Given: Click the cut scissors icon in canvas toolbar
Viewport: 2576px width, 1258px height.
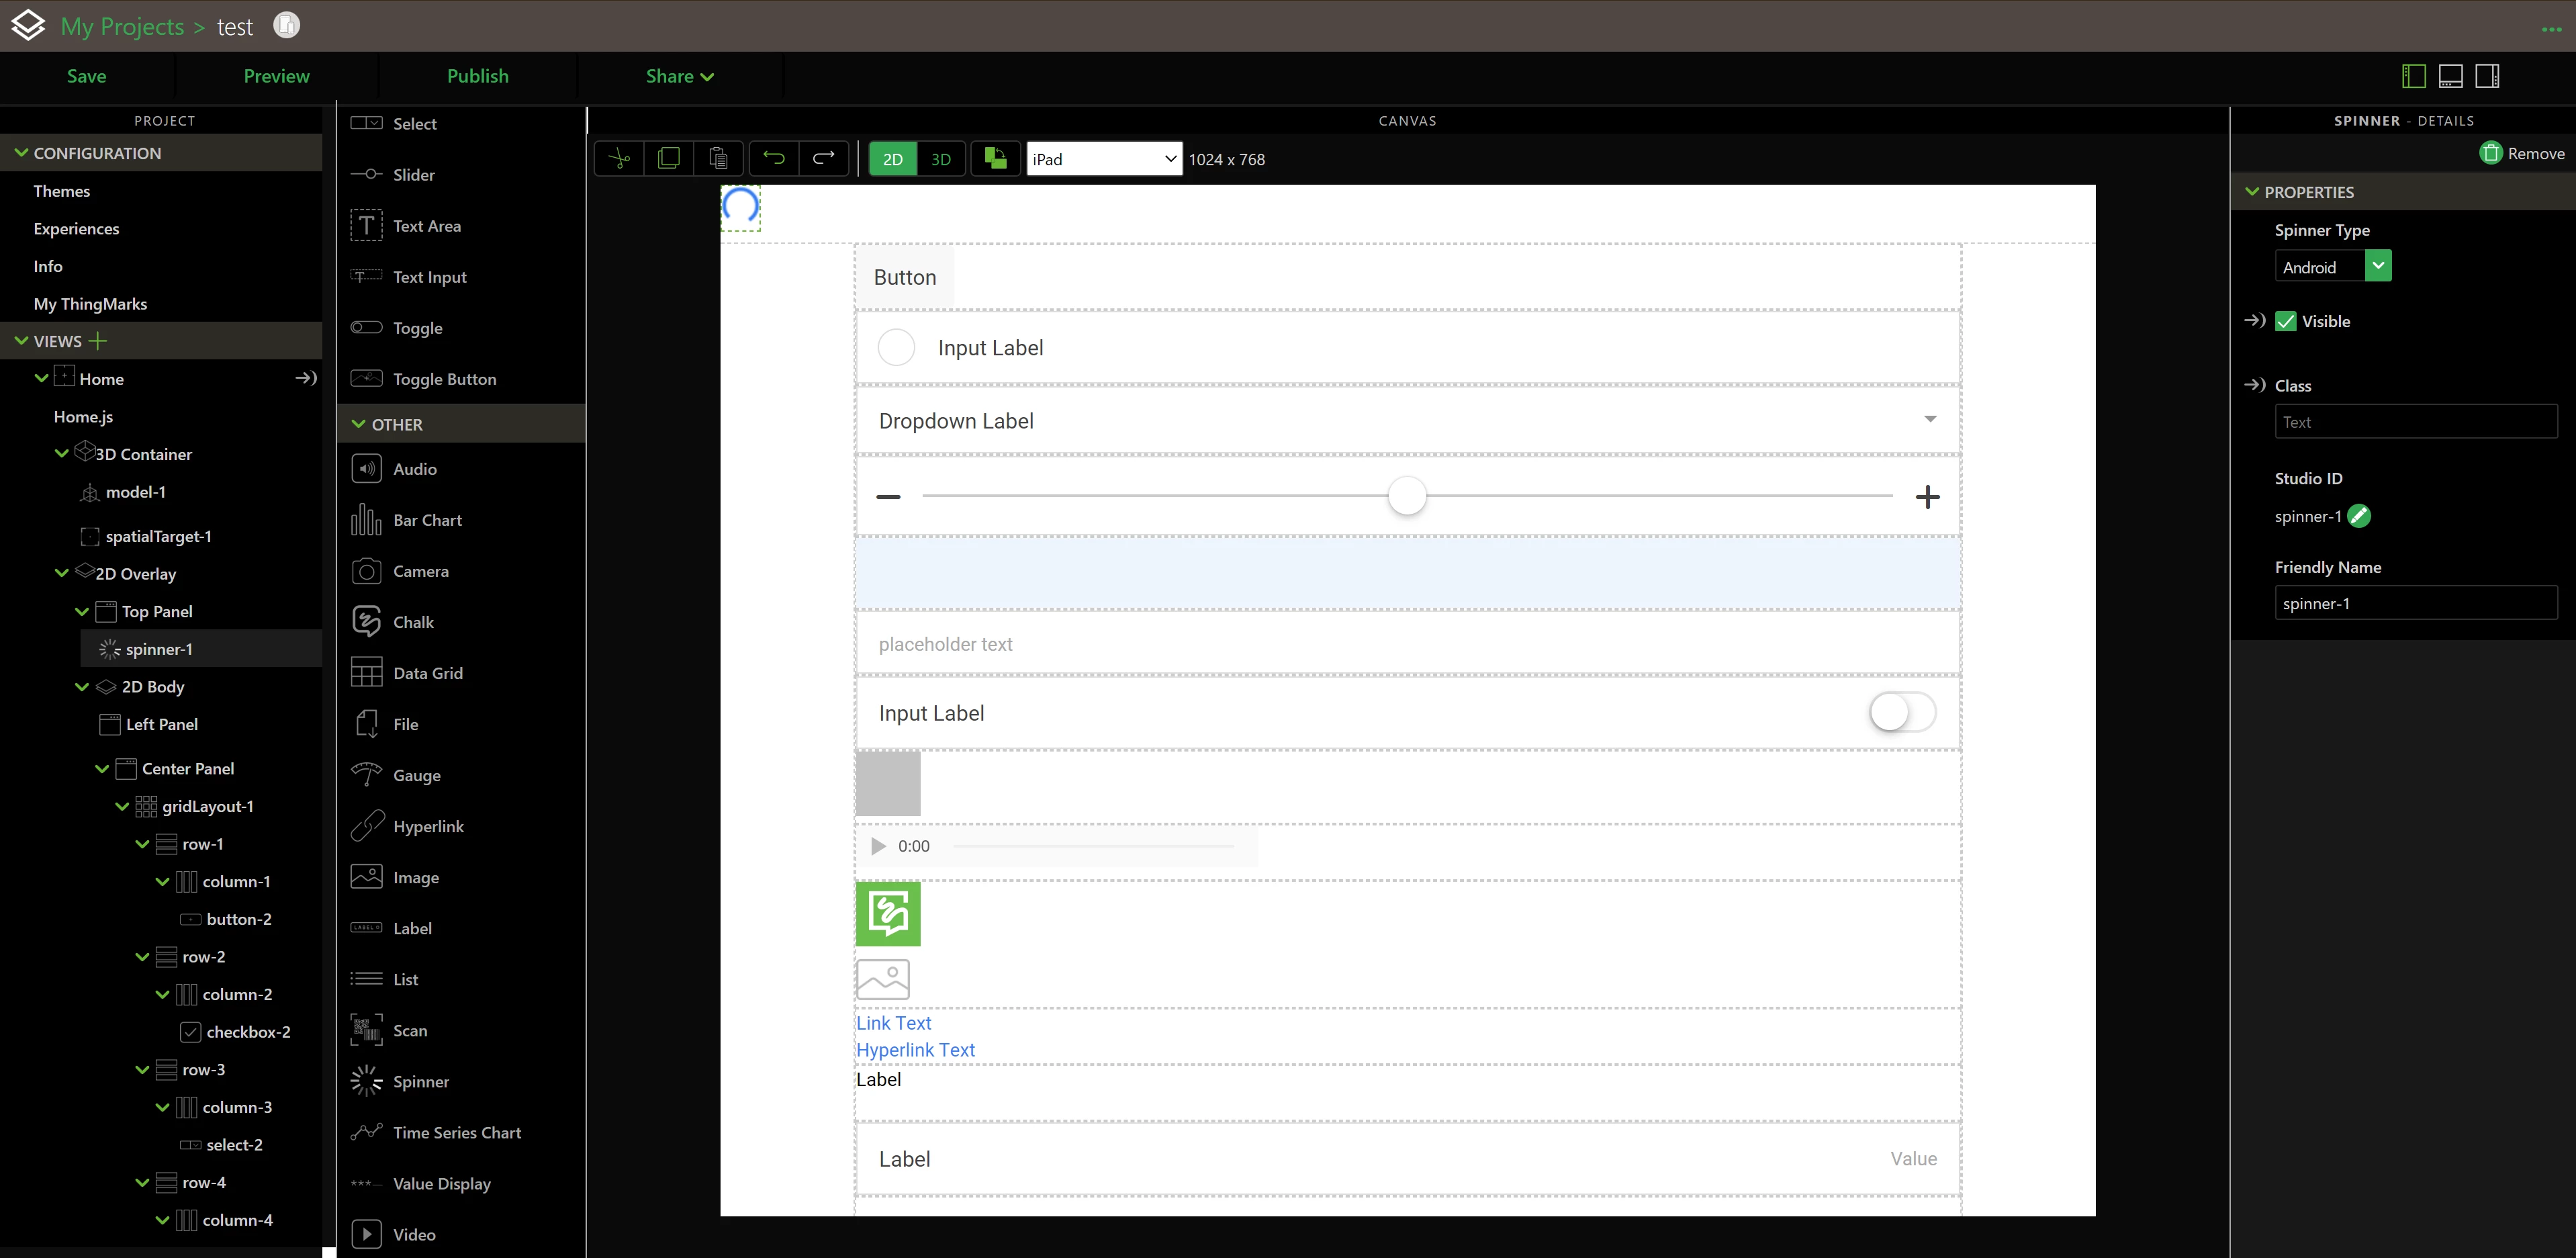Looking at the screenshot, I should (619, 159).
